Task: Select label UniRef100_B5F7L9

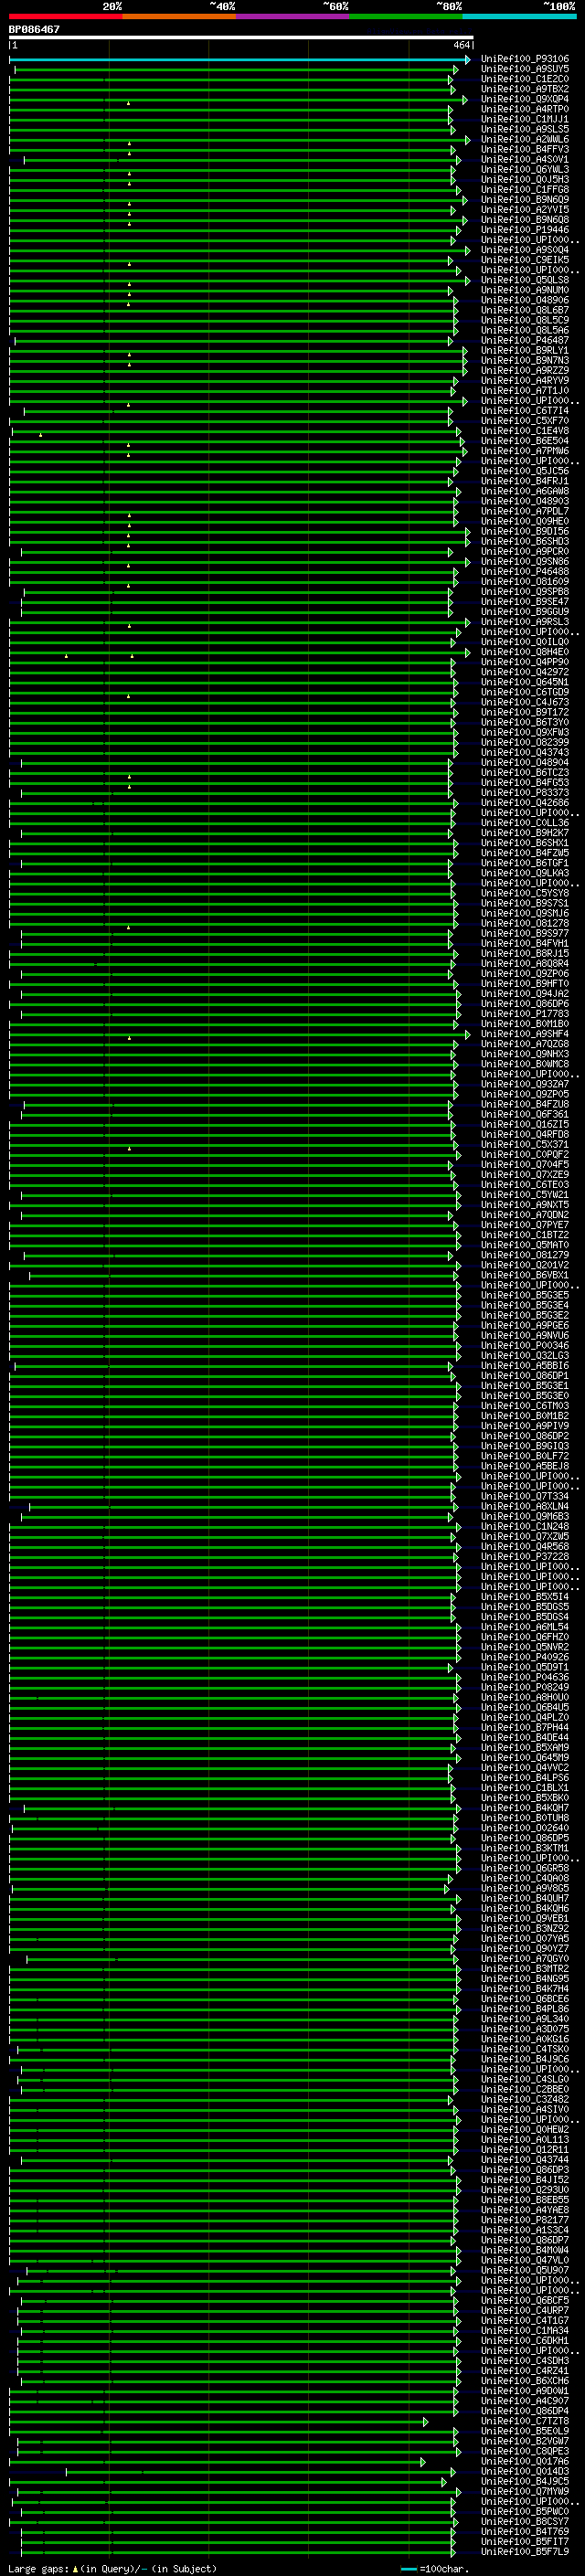Action: click(525, 2552)
